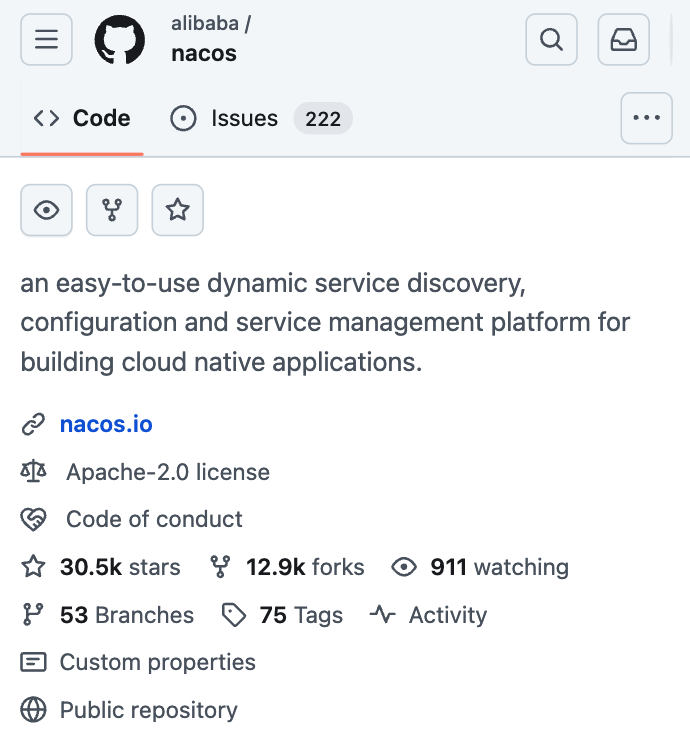This screenshot has height=734, width=690.
Task: Click the law scale license icon
Action: [x=33, y=472]
